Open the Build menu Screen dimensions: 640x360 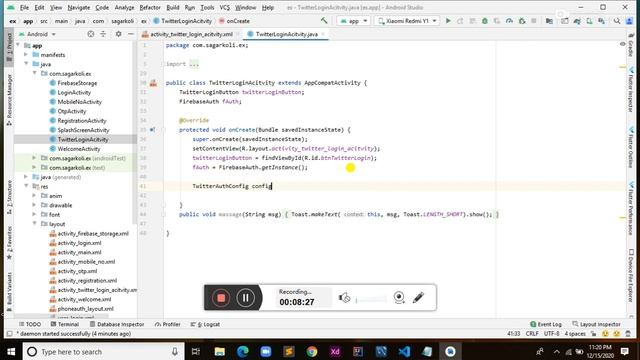coord(173,7)
